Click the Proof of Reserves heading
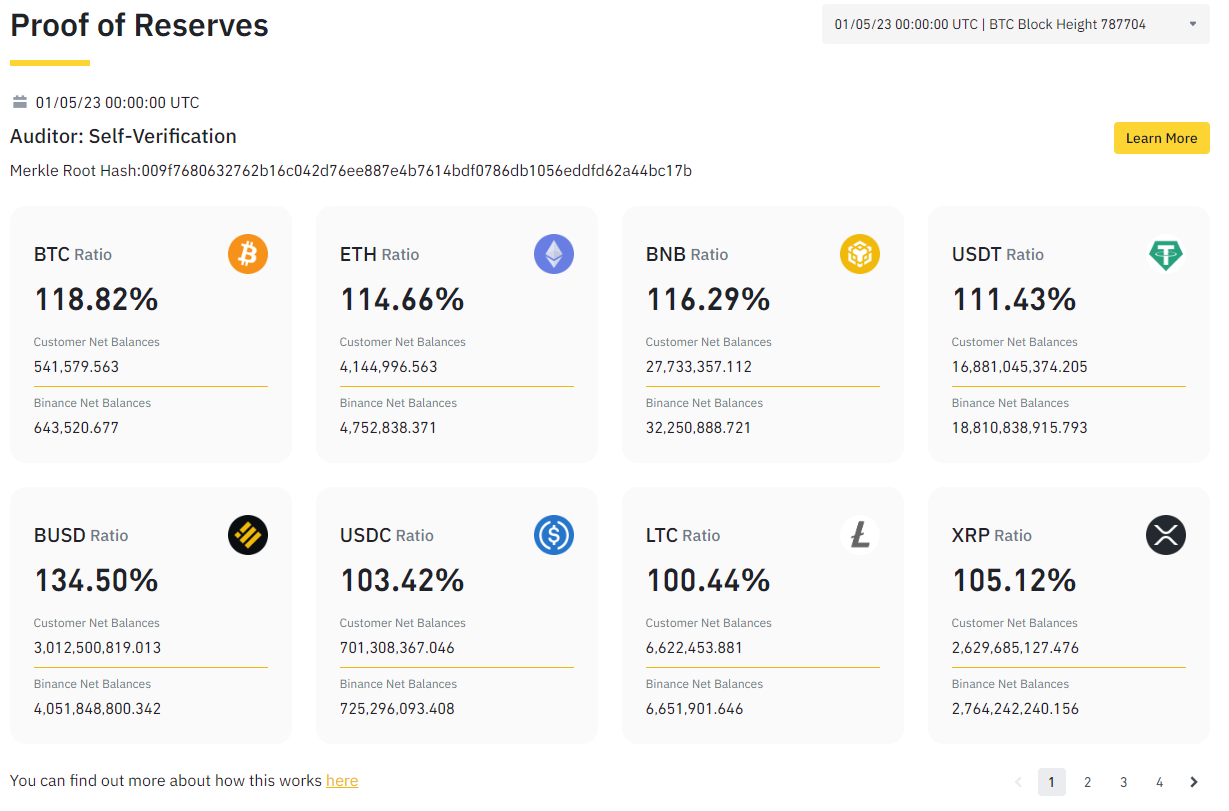Screen dimensions: 1229x811 [x=139, y=24]
